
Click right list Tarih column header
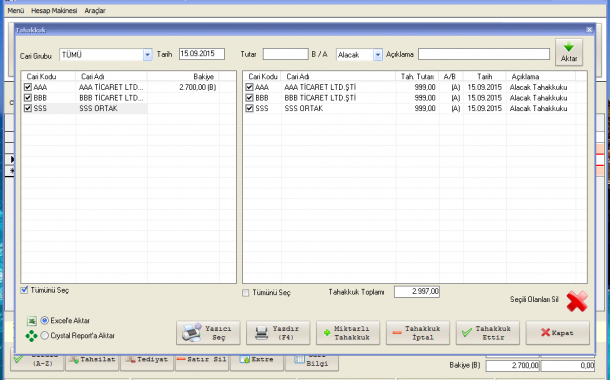485,77
